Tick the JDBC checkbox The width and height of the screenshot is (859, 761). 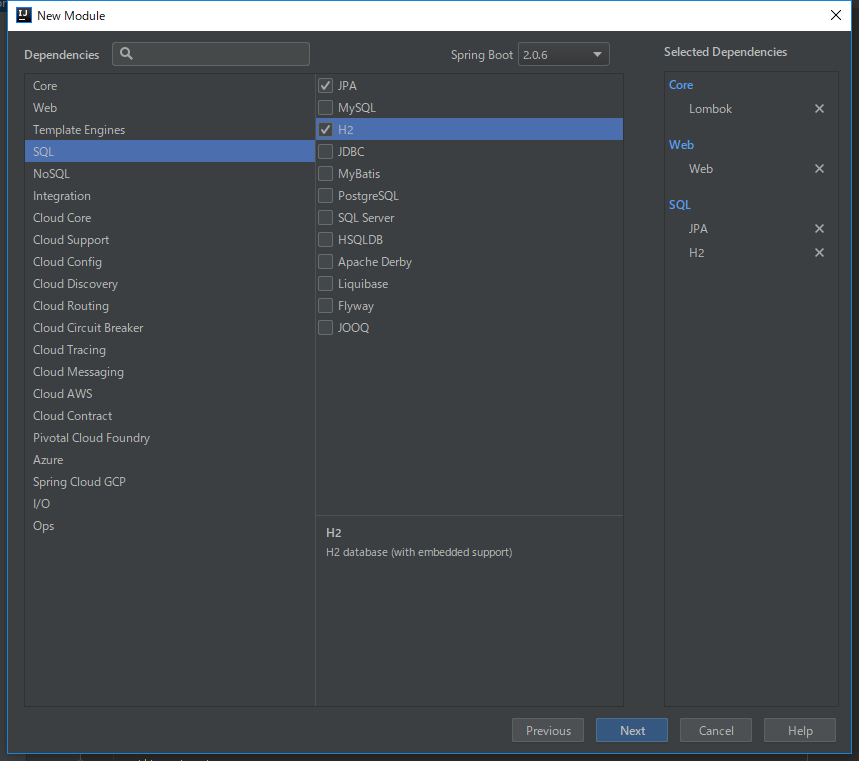325,151
